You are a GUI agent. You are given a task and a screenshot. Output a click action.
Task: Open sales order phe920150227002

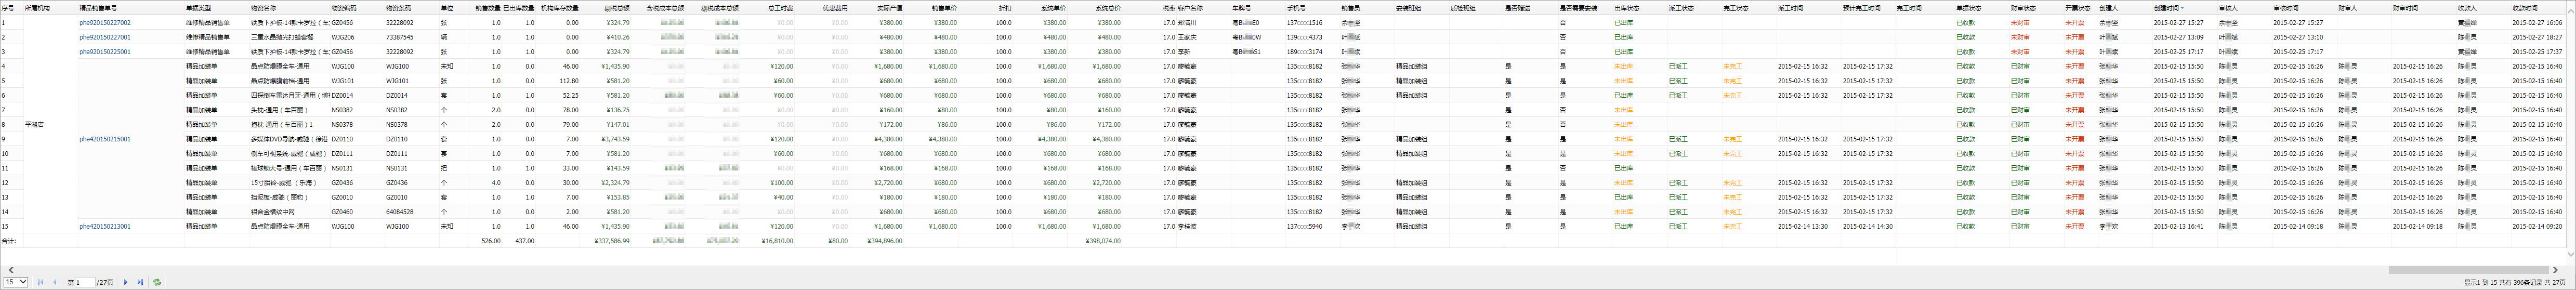(x=105, y=22)
